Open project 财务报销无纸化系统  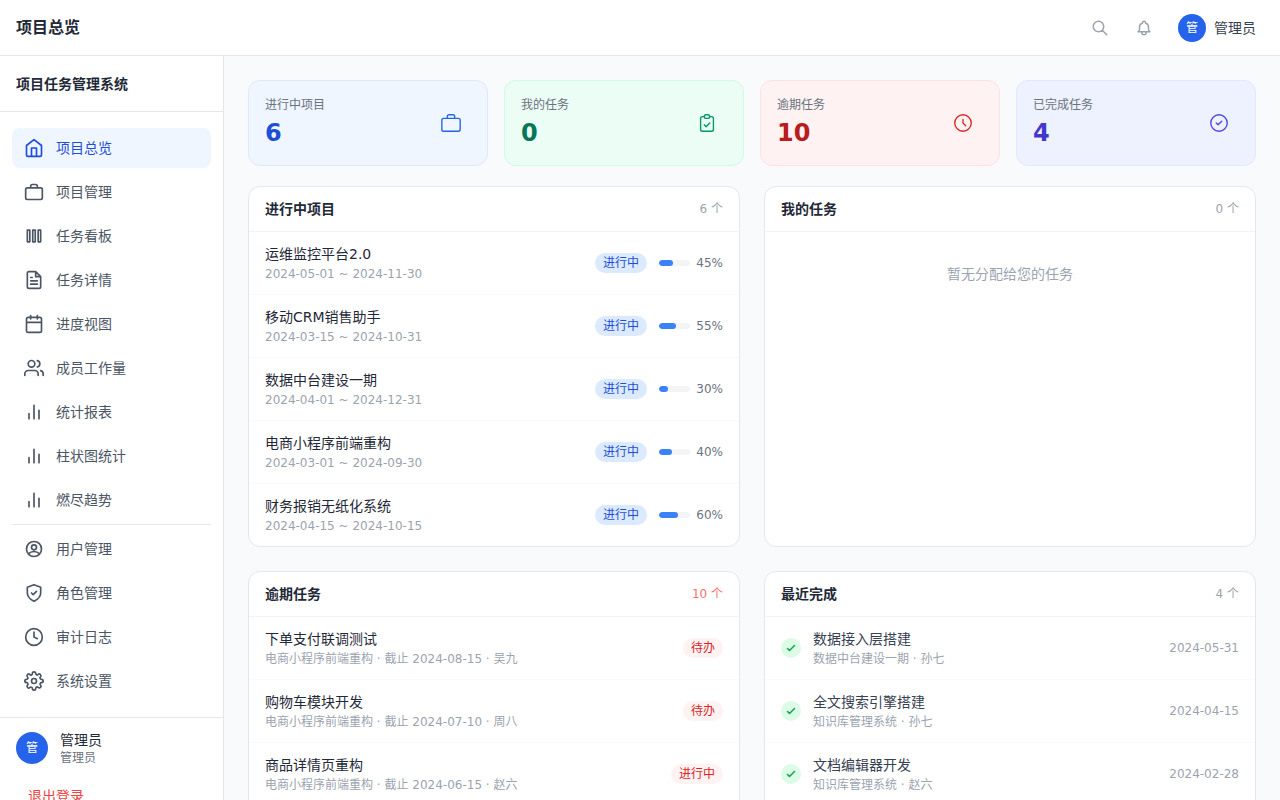pos(494,515)
